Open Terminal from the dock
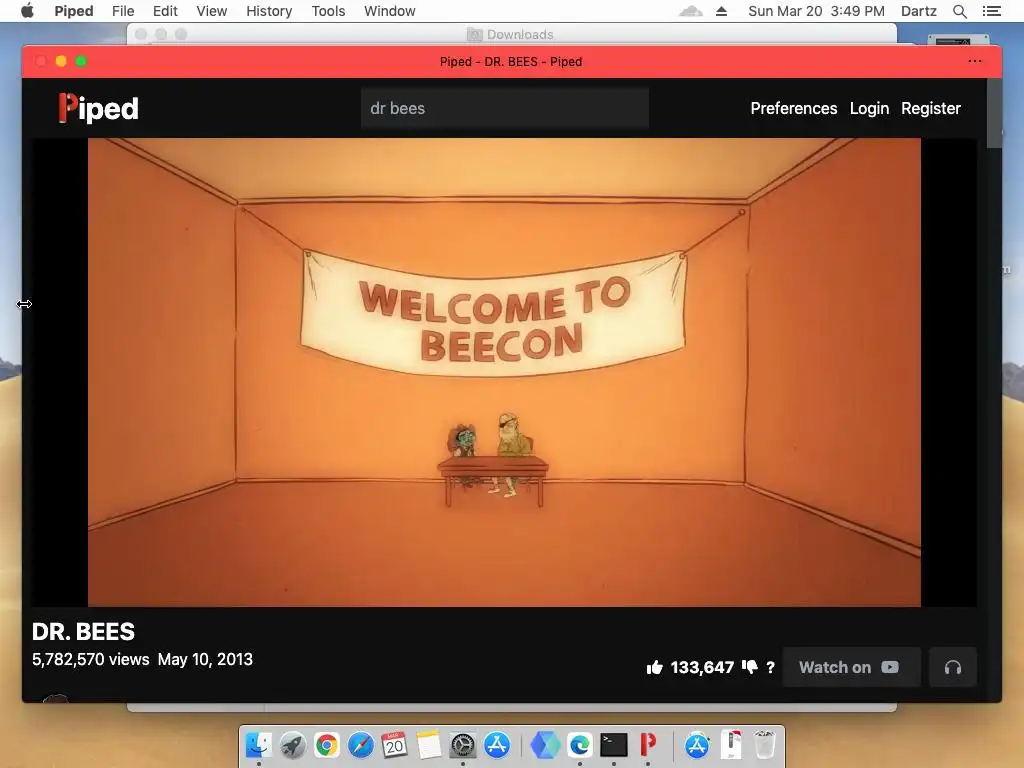The height and width of the screenshot is (768, 1024). tap(614, 744)
